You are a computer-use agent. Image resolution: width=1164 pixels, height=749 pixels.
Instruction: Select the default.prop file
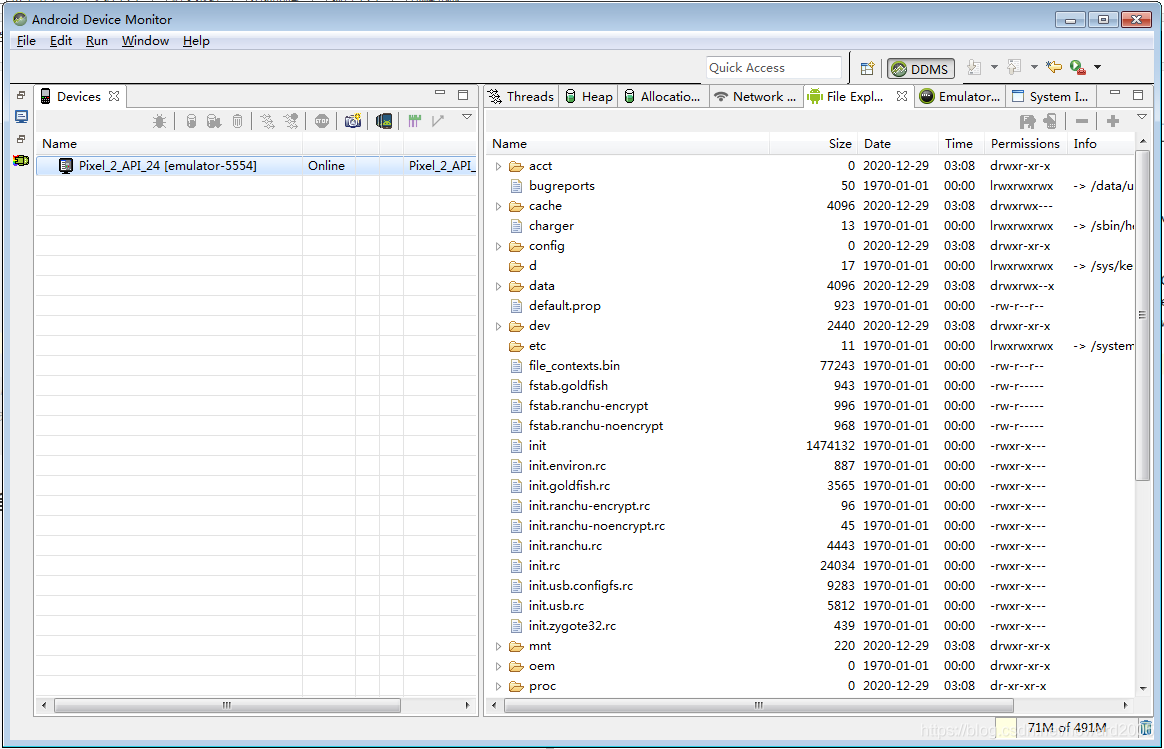[565, 306]
